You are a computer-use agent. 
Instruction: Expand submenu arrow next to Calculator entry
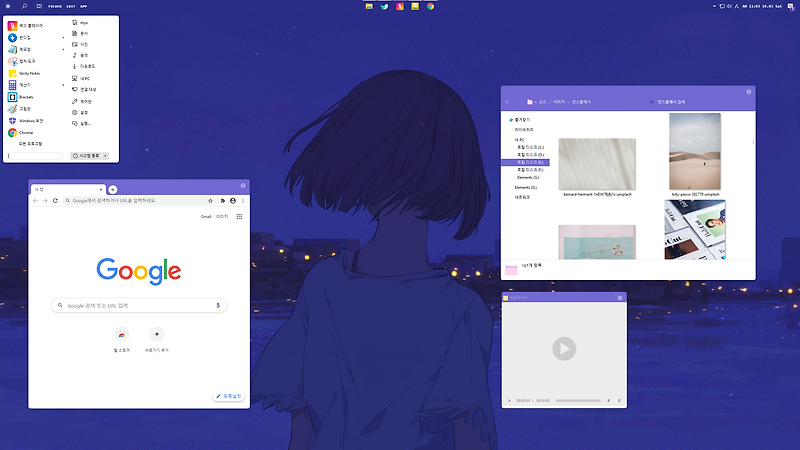coord(63,85)
